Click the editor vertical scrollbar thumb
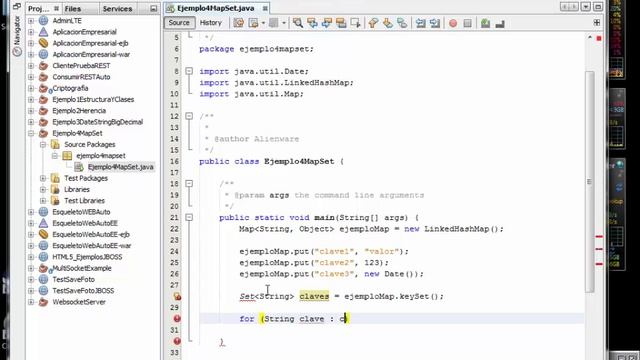The height and width of the screenshot is (360, 640). tap(589, 182)
